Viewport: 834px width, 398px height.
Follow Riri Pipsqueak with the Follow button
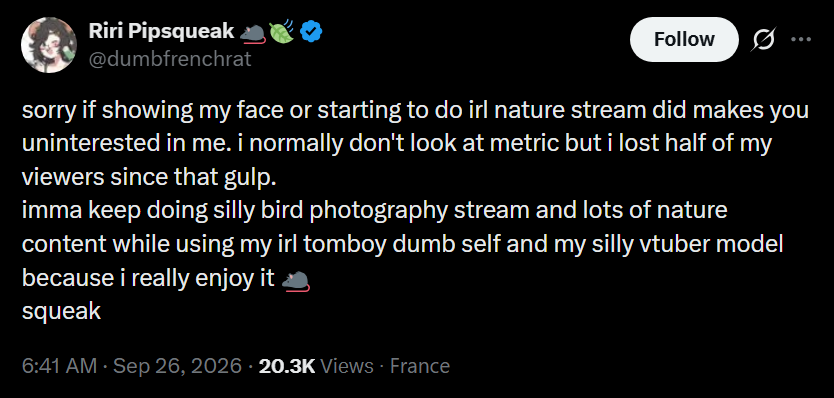click(x=684, y=39)
